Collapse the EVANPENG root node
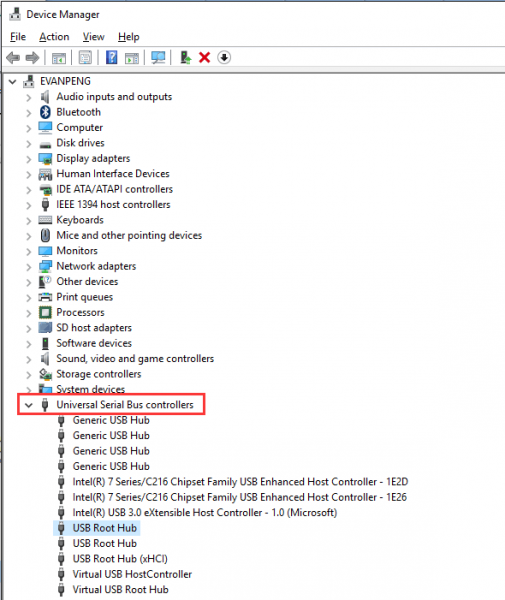 (13, 82)
